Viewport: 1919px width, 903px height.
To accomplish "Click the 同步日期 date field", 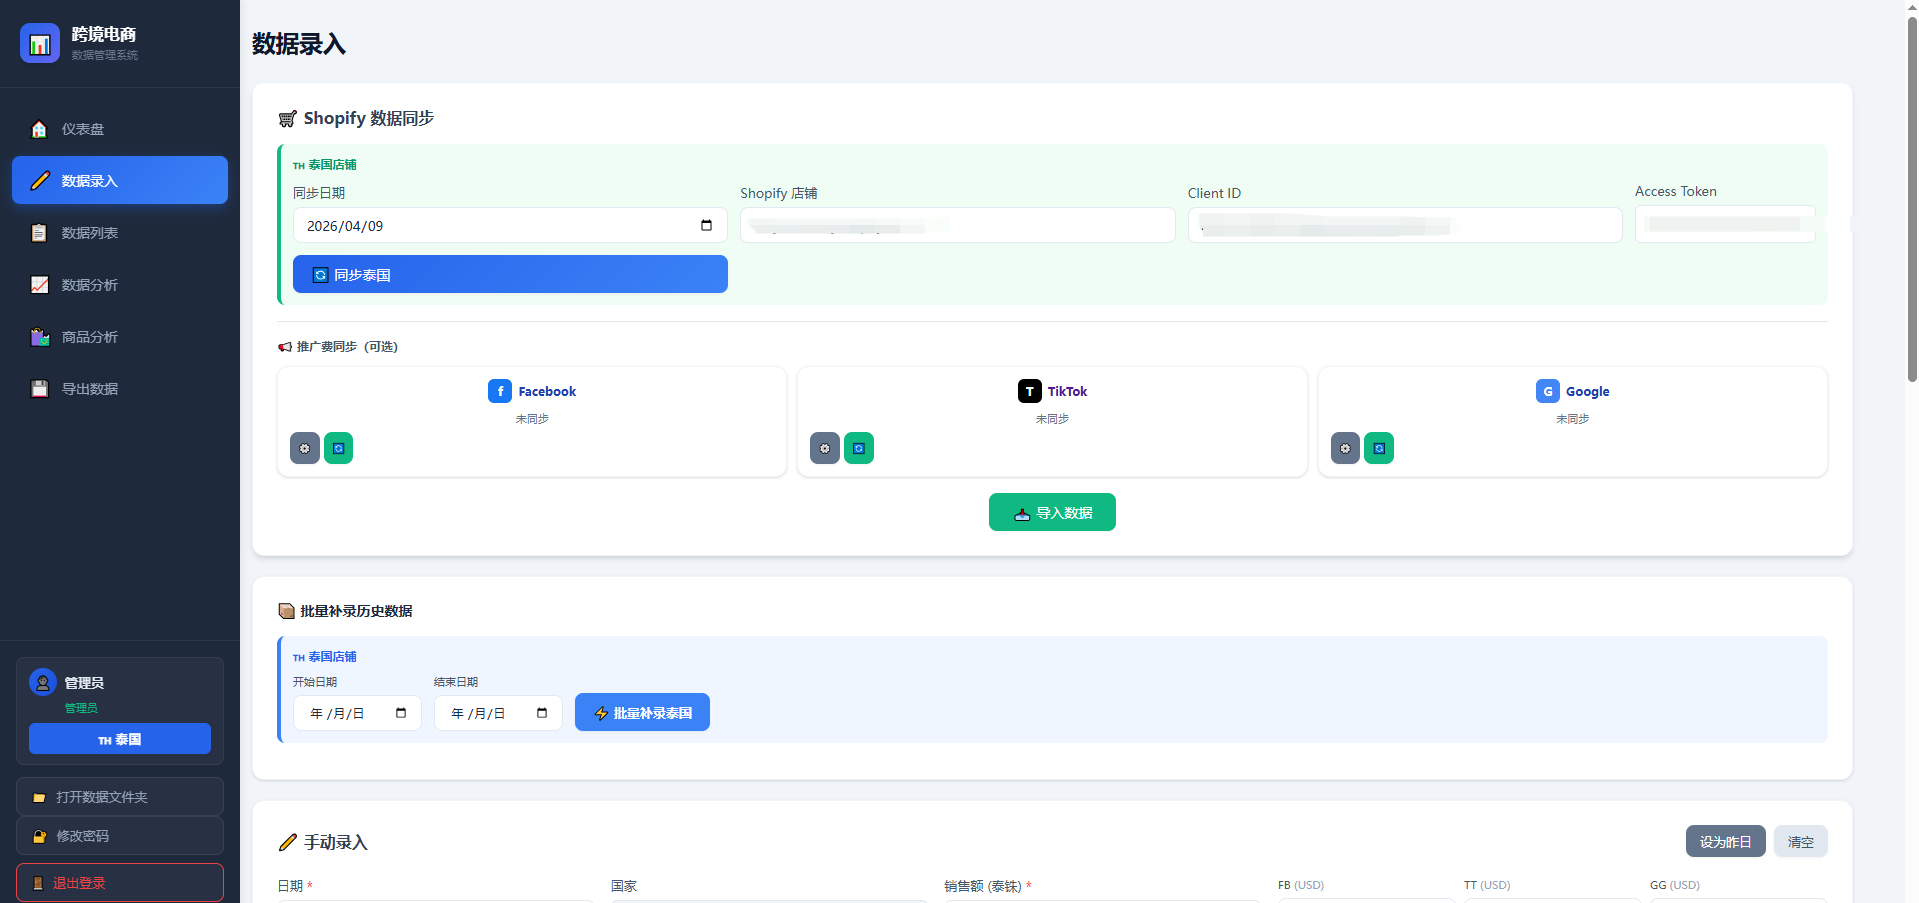I will pyautogui.click(x=510, y=225).
